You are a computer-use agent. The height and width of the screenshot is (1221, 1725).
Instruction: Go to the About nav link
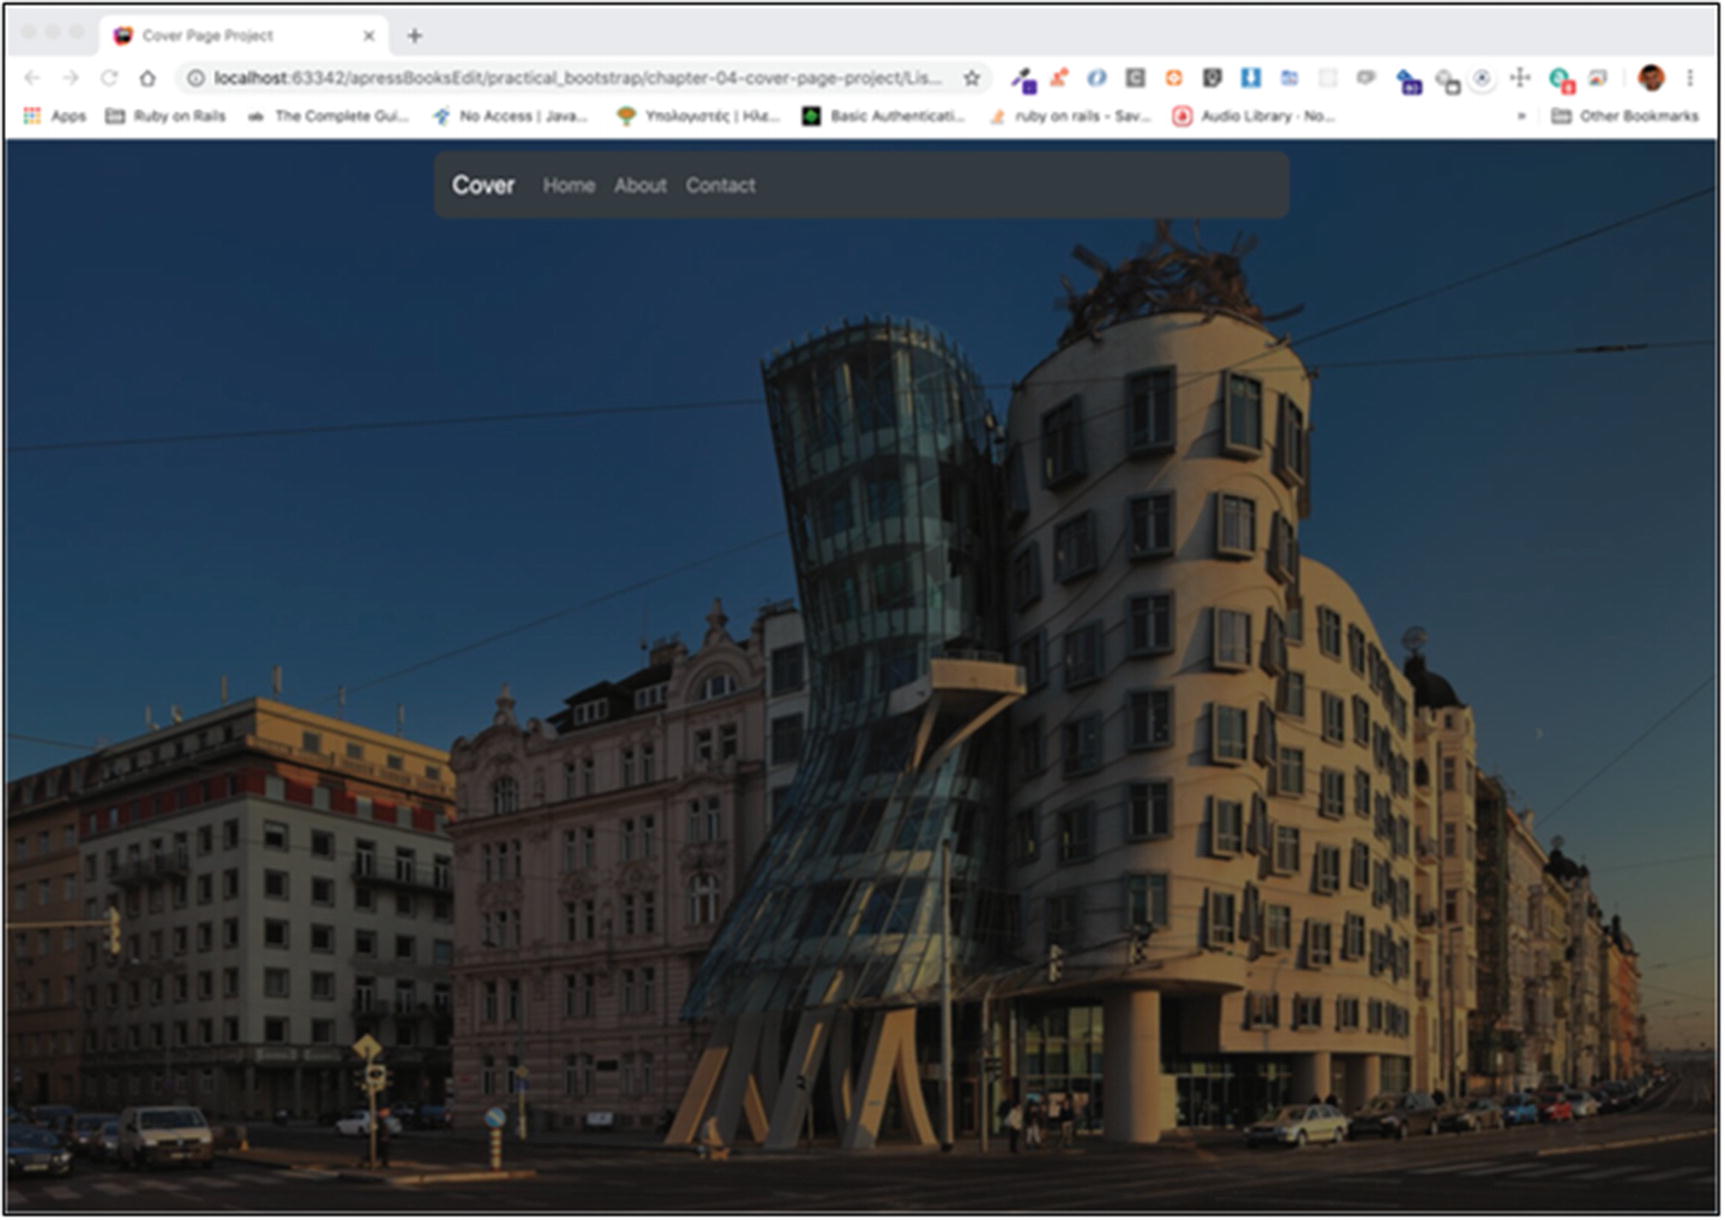tap(640, 186)
